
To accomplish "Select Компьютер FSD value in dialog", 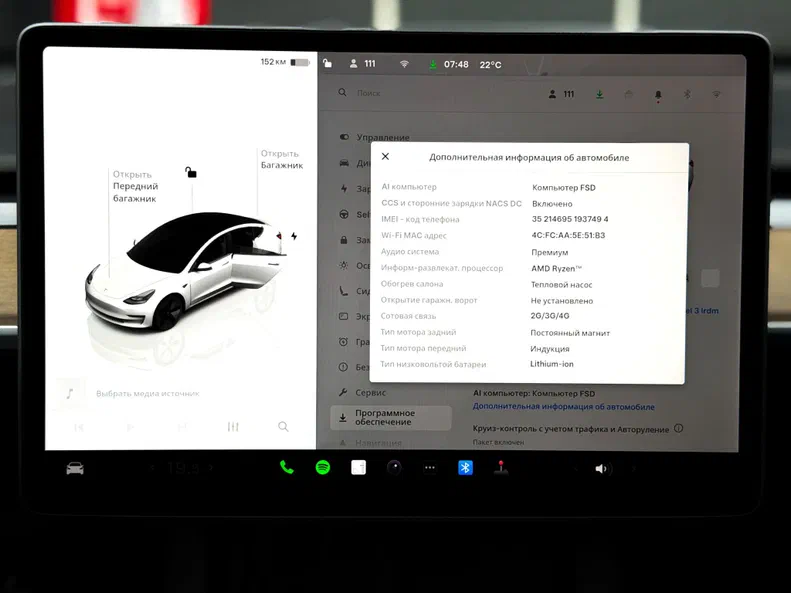I will pos(564,188).
